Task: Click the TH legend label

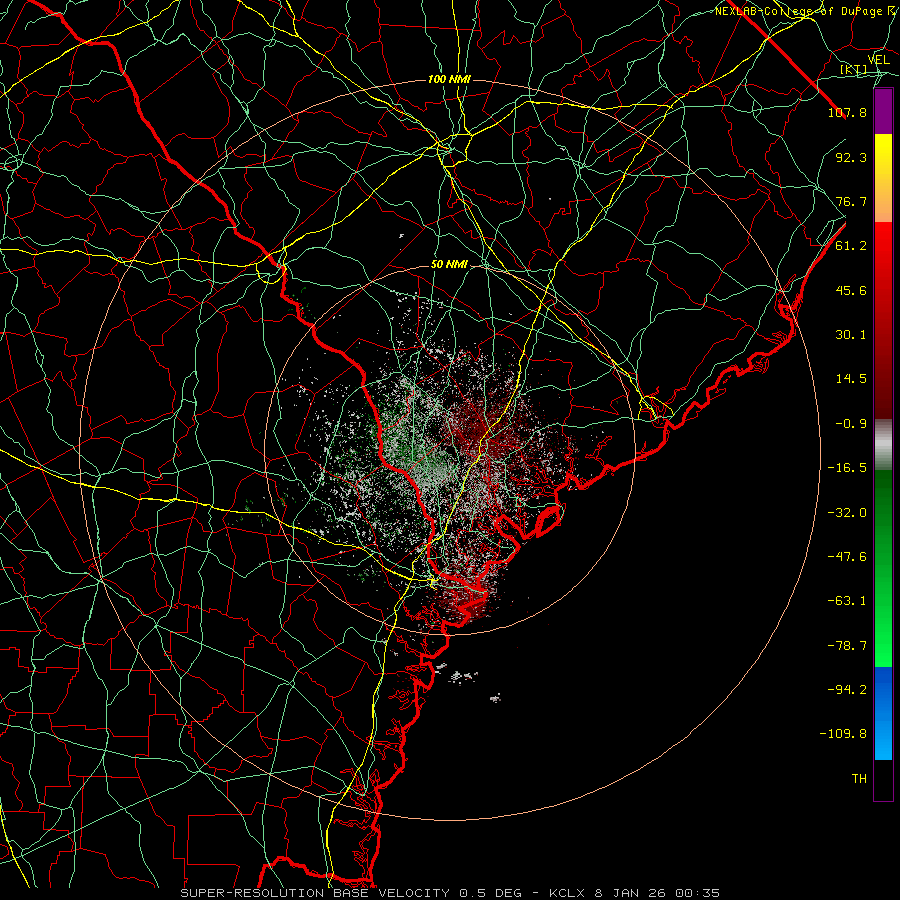Action: pyautogui.click(x=859, y=779)
